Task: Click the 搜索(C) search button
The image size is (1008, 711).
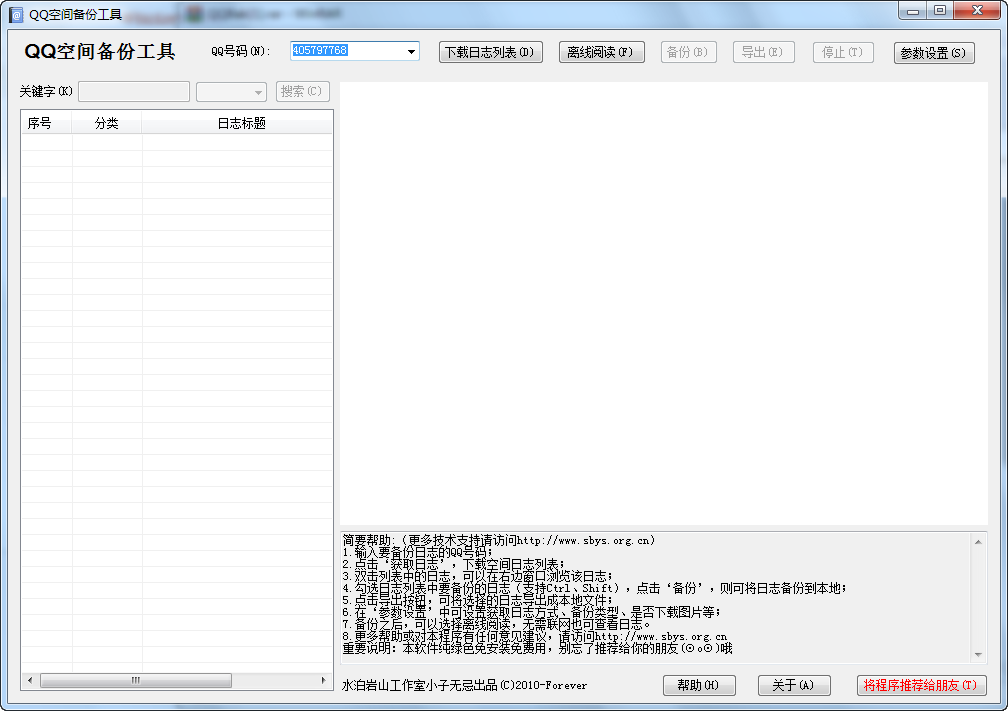Action: point(303,91)
